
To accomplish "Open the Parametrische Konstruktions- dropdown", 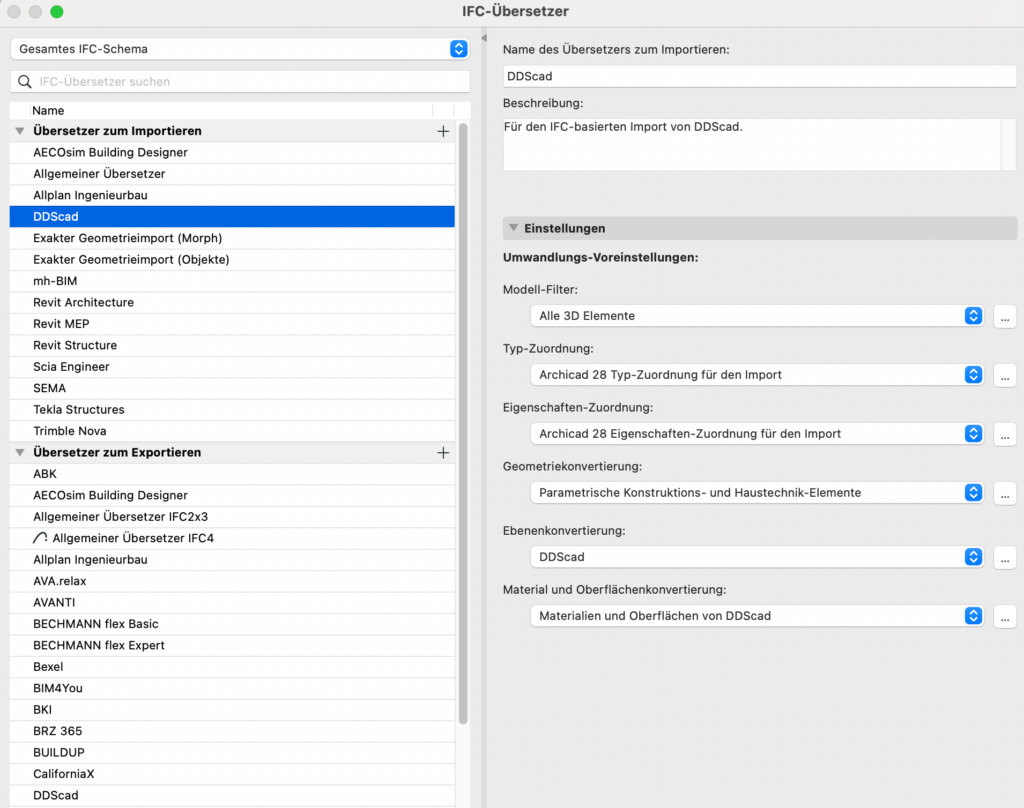I will (756, 493).
